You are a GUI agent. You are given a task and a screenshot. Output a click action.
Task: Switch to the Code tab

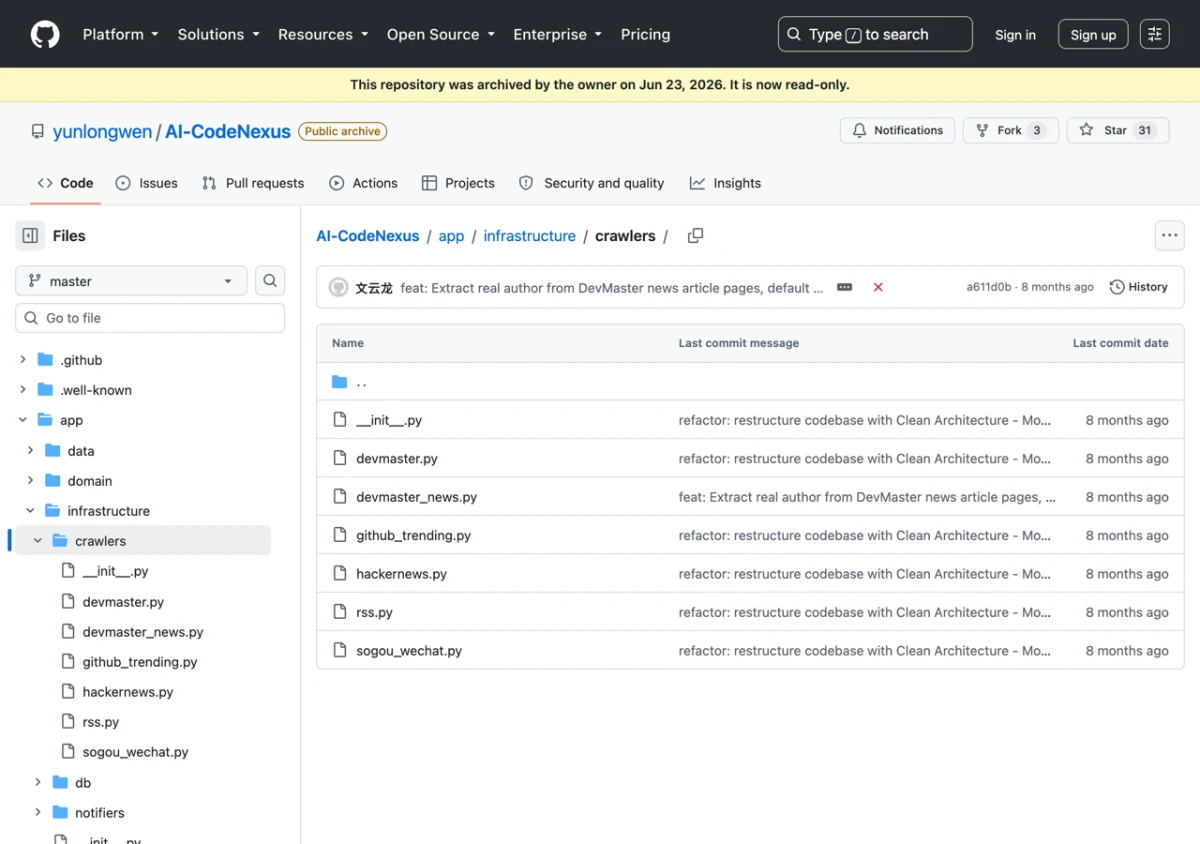65,183
